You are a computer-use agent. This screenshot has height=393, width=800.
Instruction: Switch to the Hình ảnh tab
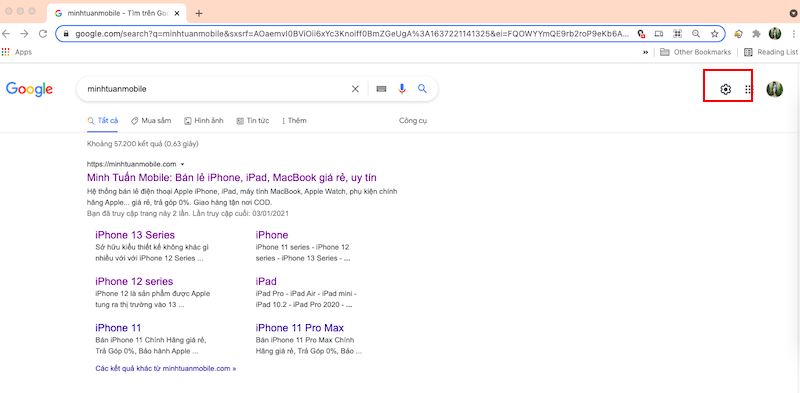click(x=204, y=121)
